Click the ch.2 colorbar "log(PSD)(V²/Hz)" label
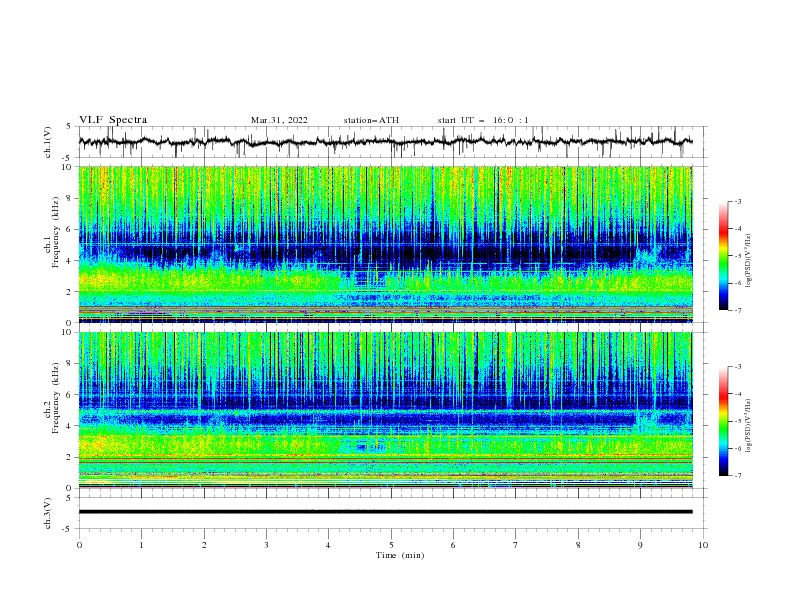The image size is (792, 612). 749,425
